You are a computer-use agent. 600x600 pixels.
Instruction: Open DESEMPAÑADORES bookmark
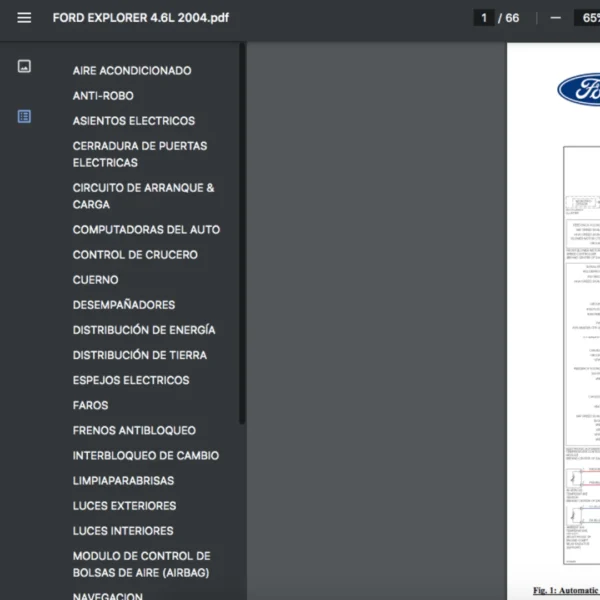[x=124, y=305]
